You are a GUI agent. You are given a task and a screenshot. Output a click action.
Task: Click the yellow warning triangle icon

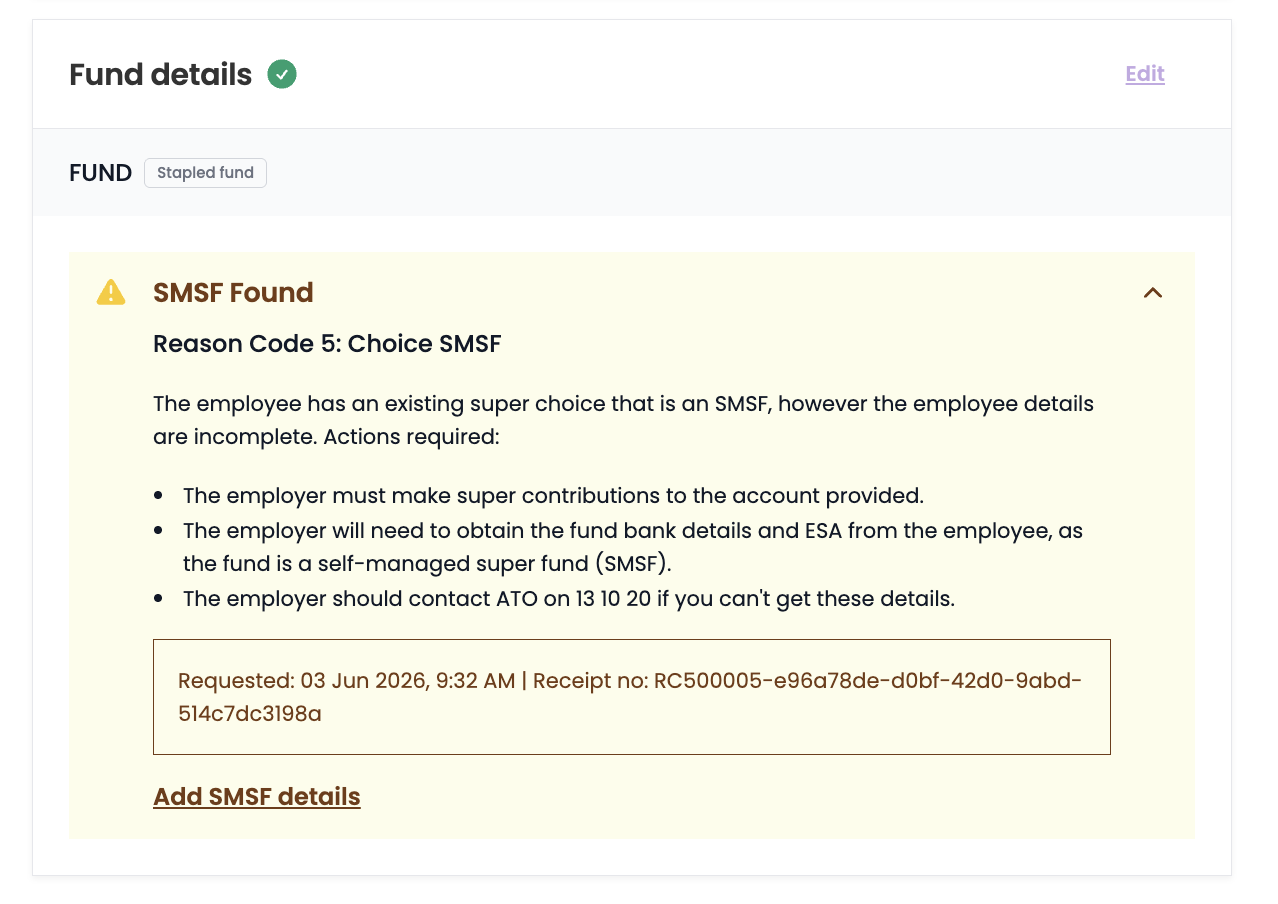[111, 292]
